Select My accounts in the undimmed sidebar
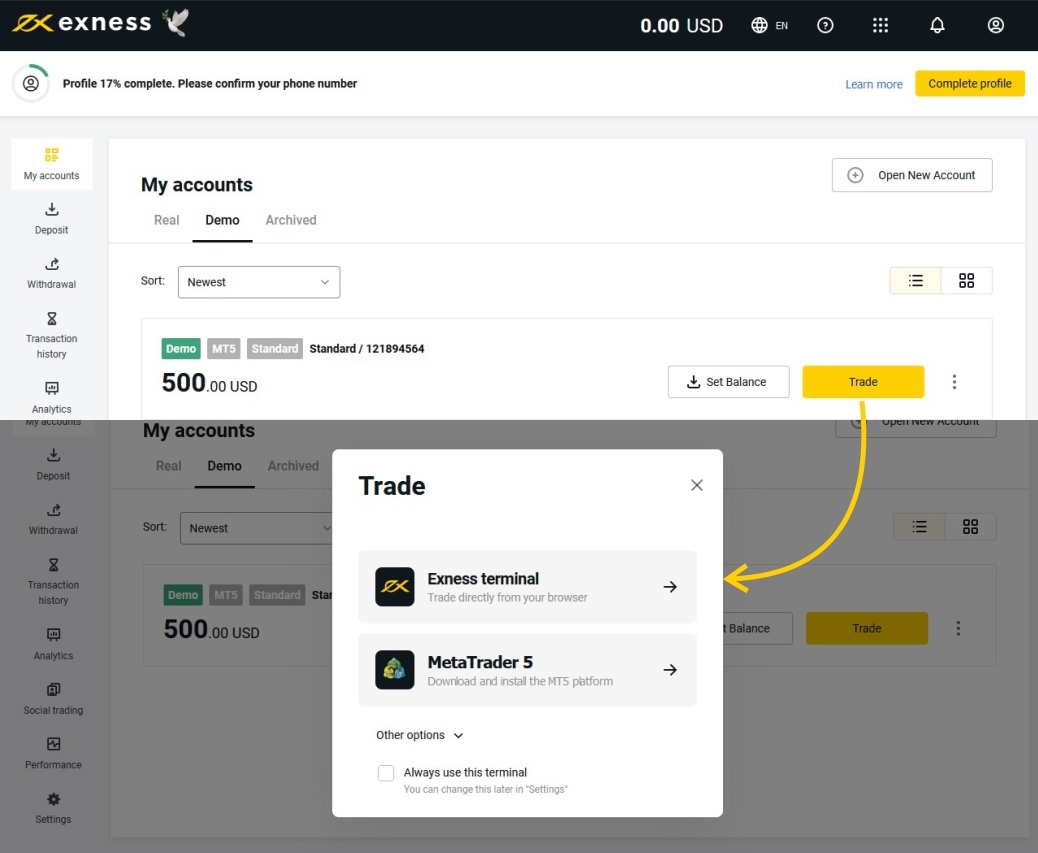The width and height of the screenshot is (1038, 853). coord(52,164)
